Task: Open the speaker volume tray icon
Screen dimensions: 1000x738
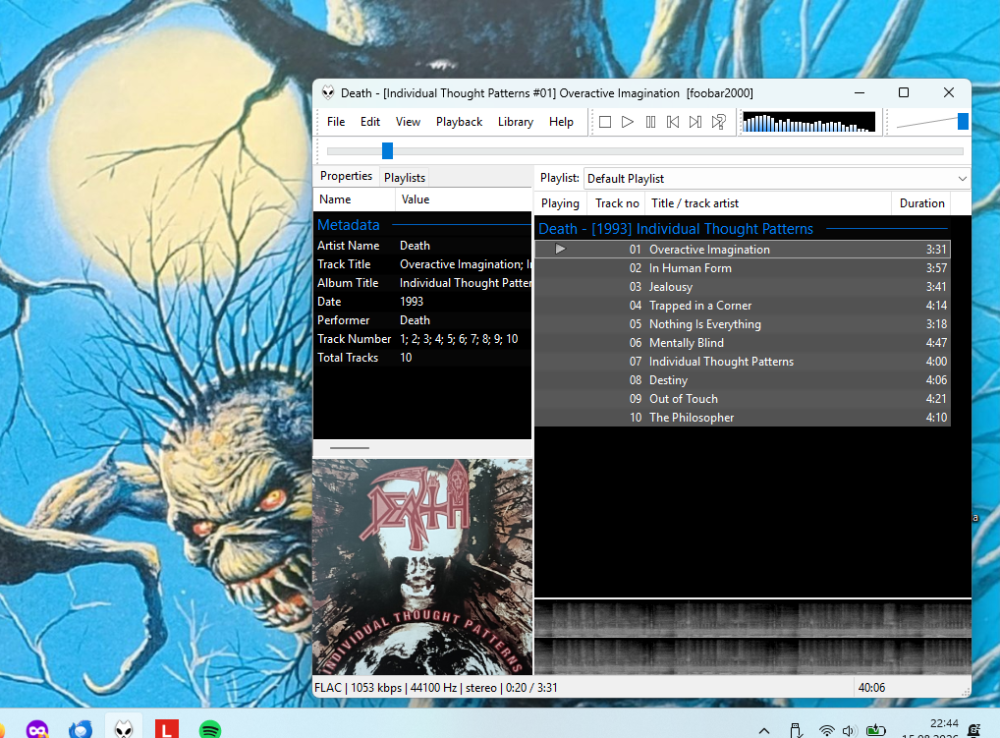Action: pos(848,730)
